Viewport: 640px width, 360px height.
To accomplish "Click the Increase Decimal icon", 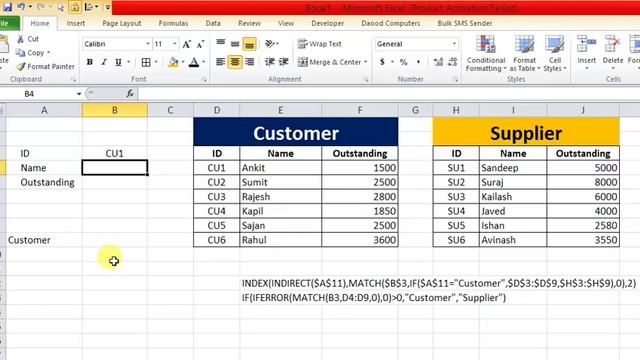I will click(438, 62).
